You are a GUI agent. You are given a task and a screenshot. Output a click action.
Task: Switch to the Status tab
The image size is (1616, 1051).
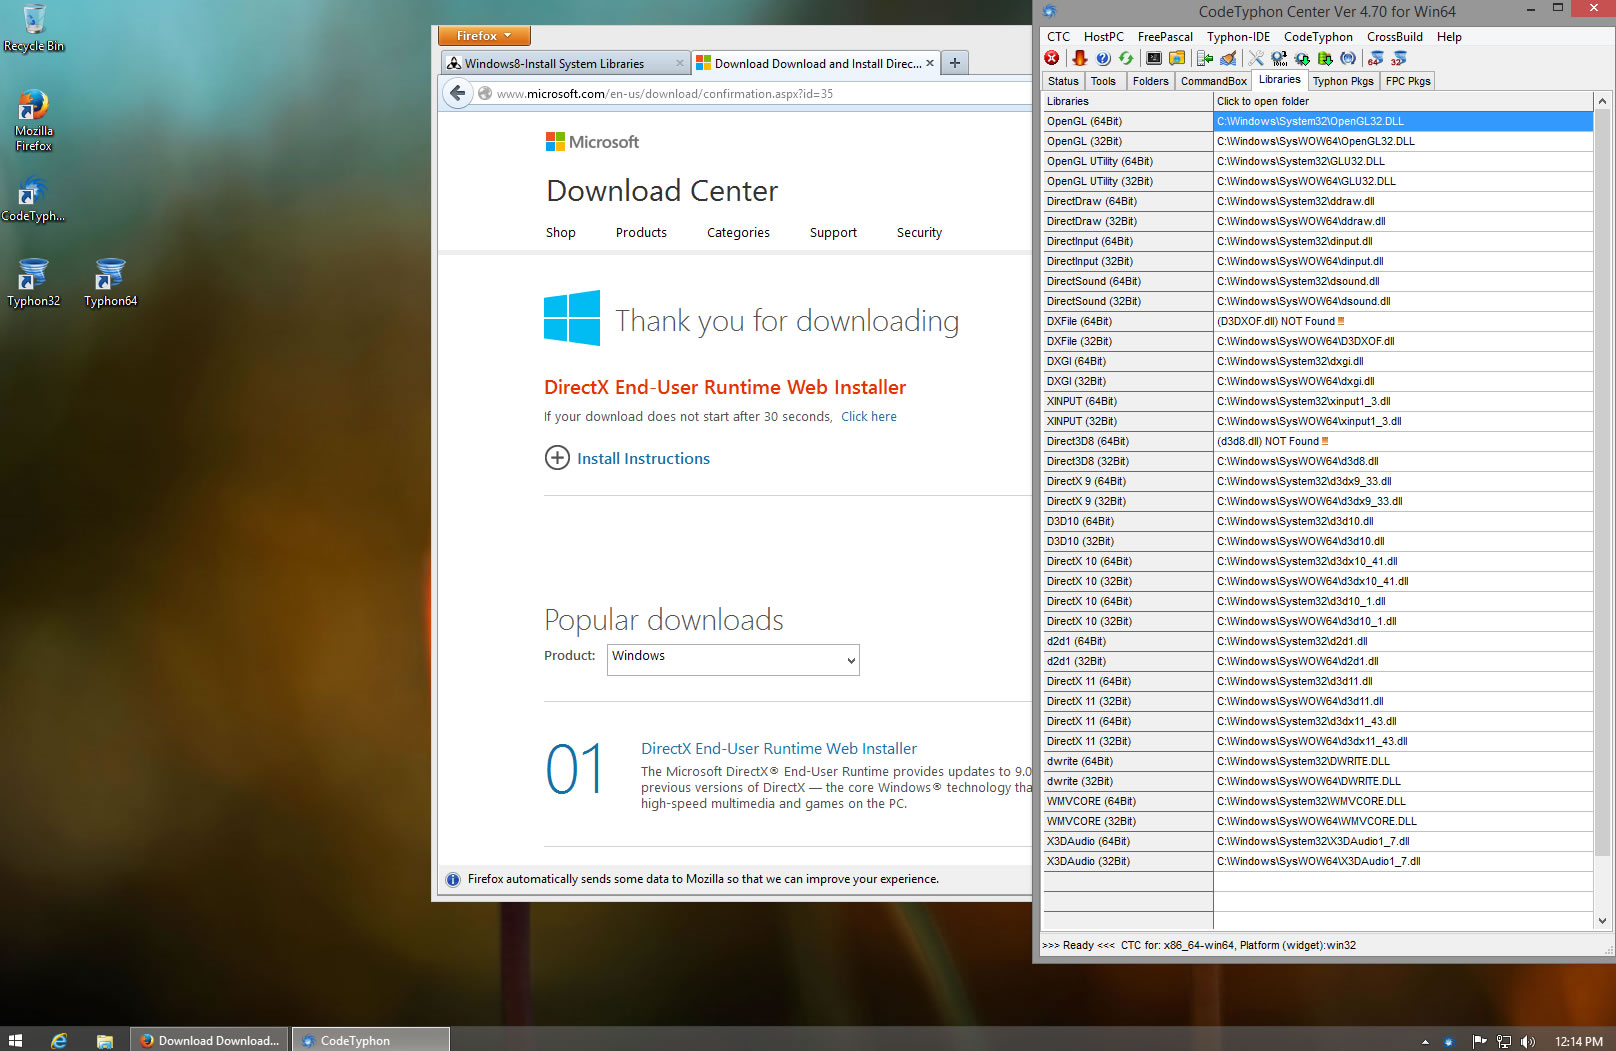coord(1063,81)
